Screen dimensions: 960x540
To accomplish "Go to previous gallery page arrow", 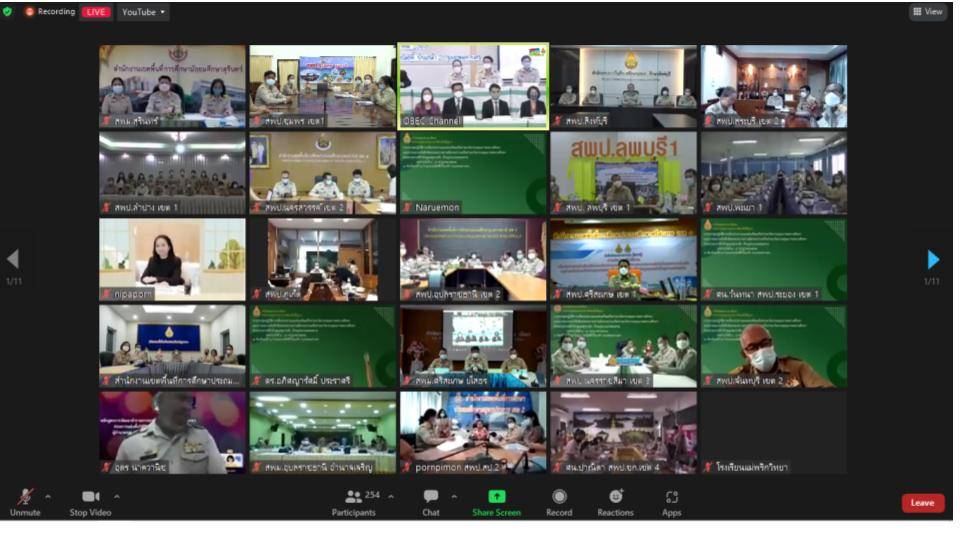I will click(13, 260).
